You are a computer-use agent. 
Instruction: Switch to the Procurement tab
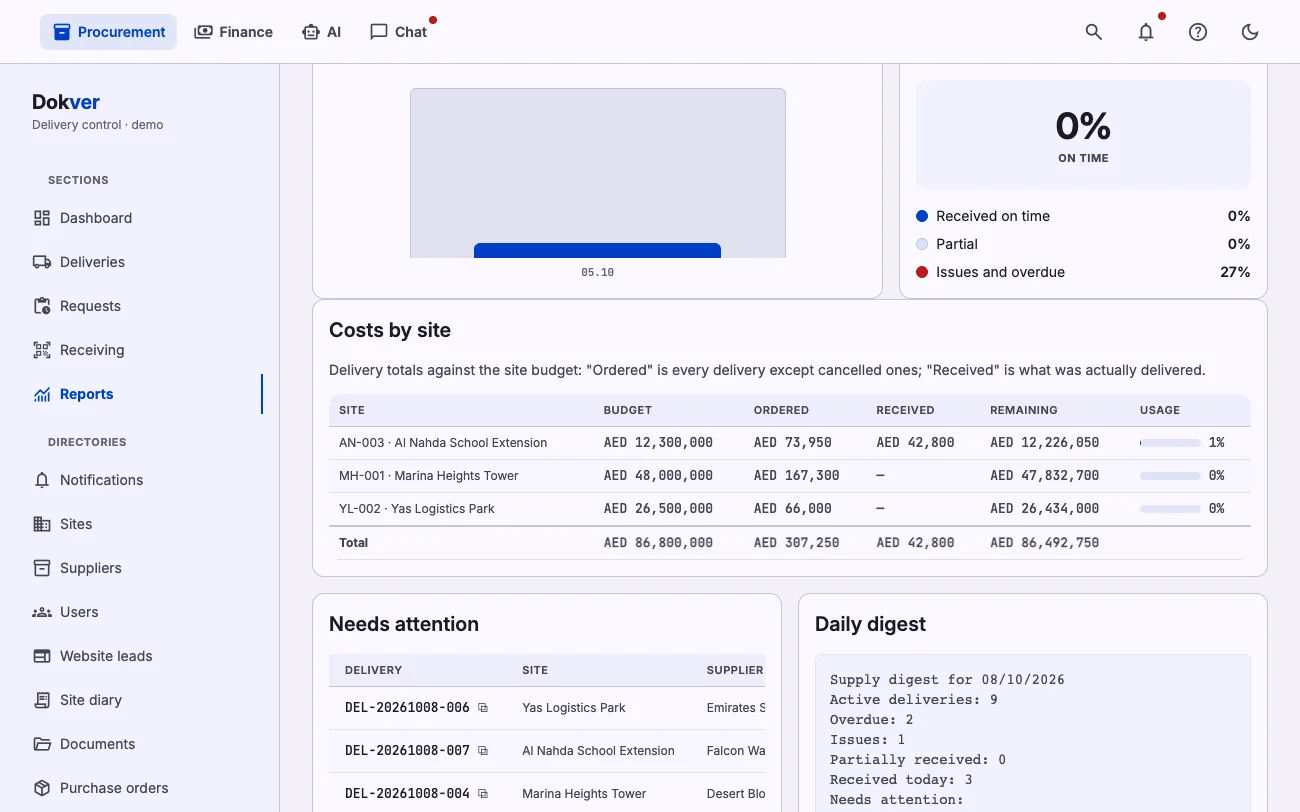[108, 32]
